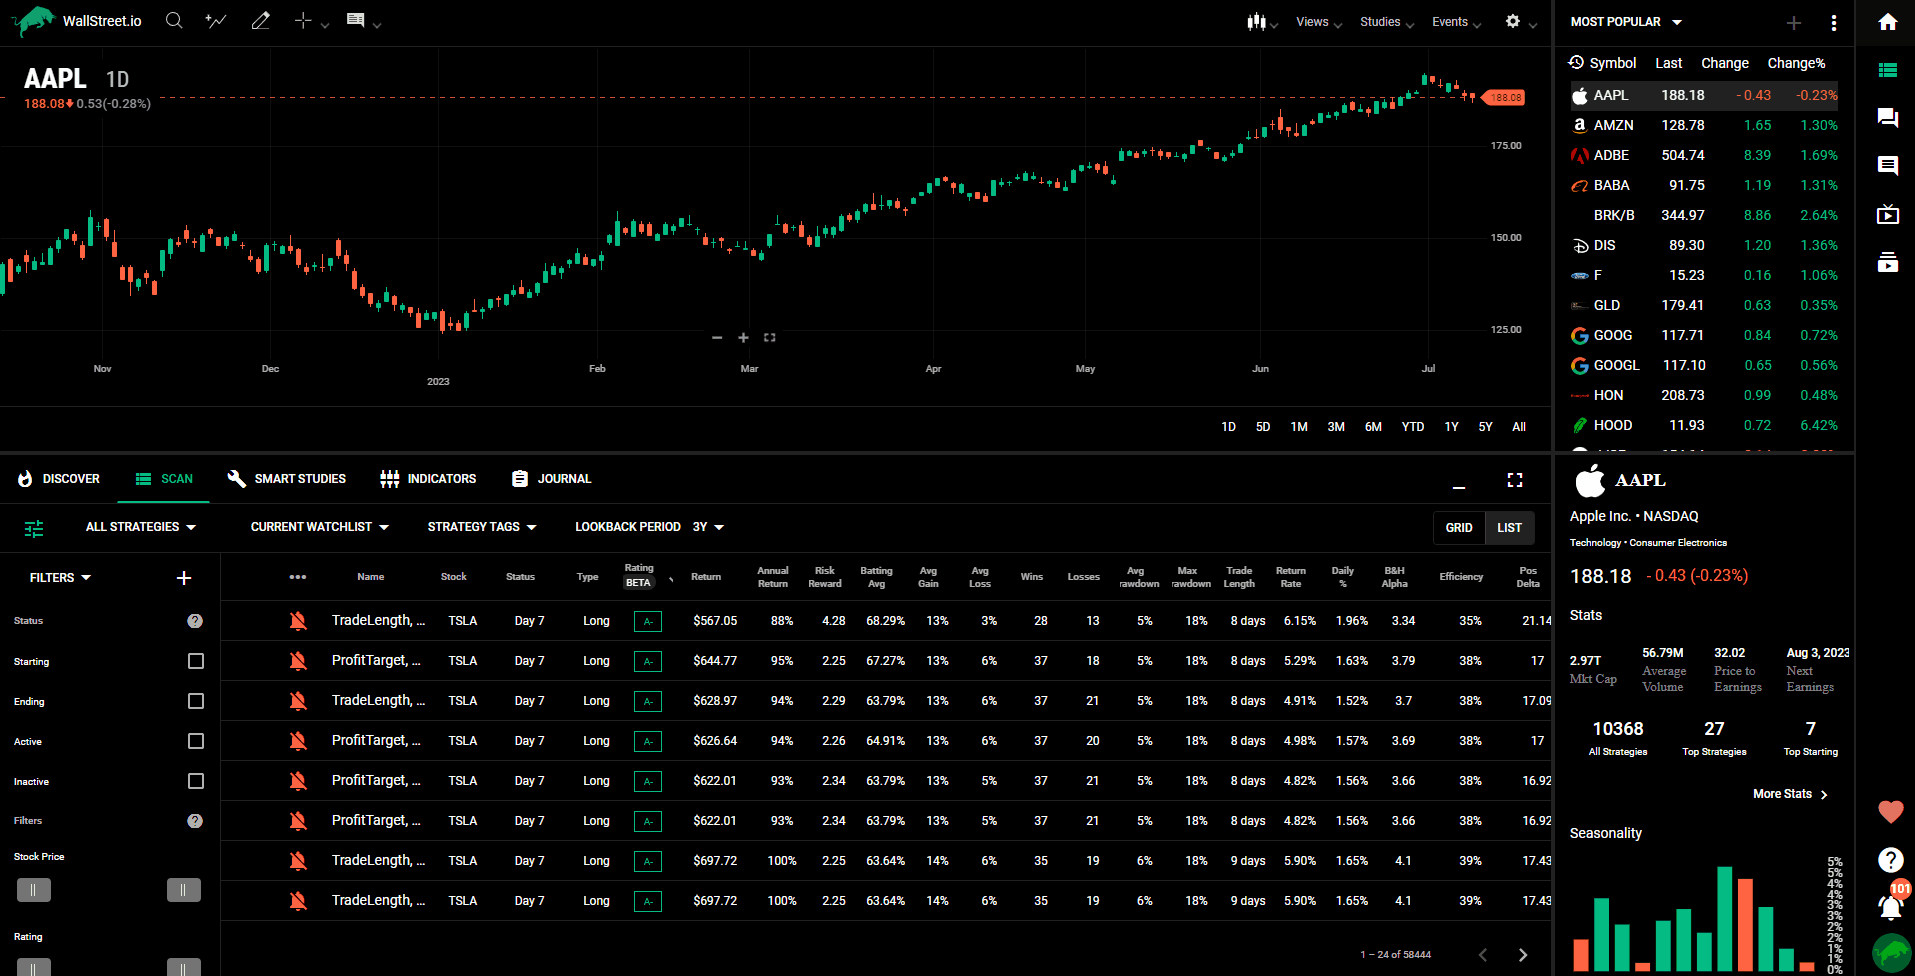Open the table columns three-dot icon
1915x976 pixels.
point(298,577)
